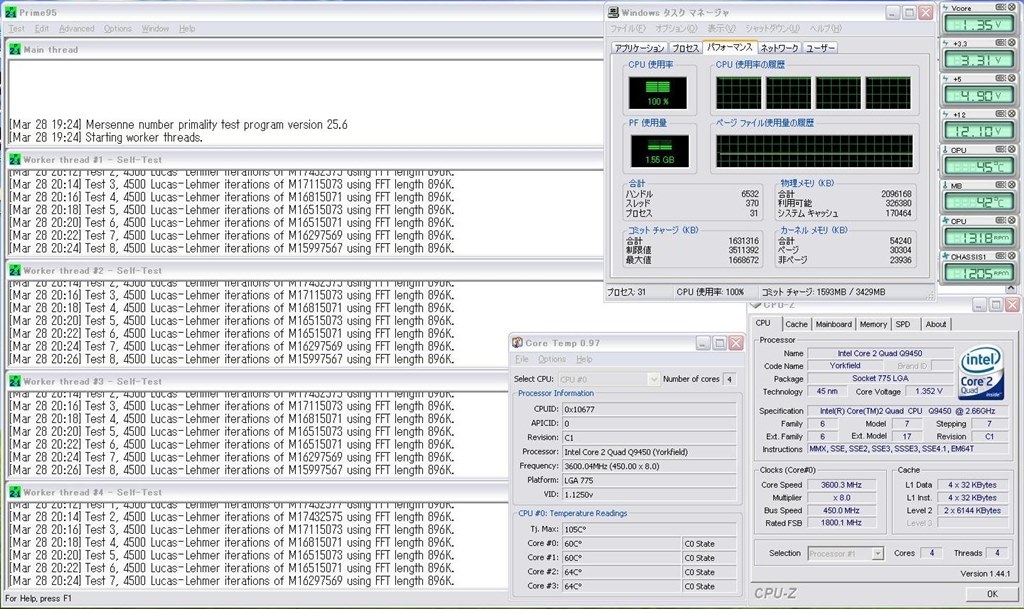Open the オプション(O) menu in Task Manager
The height and width of the screenshot is (609, 1024).
click(x=675, y=29)
